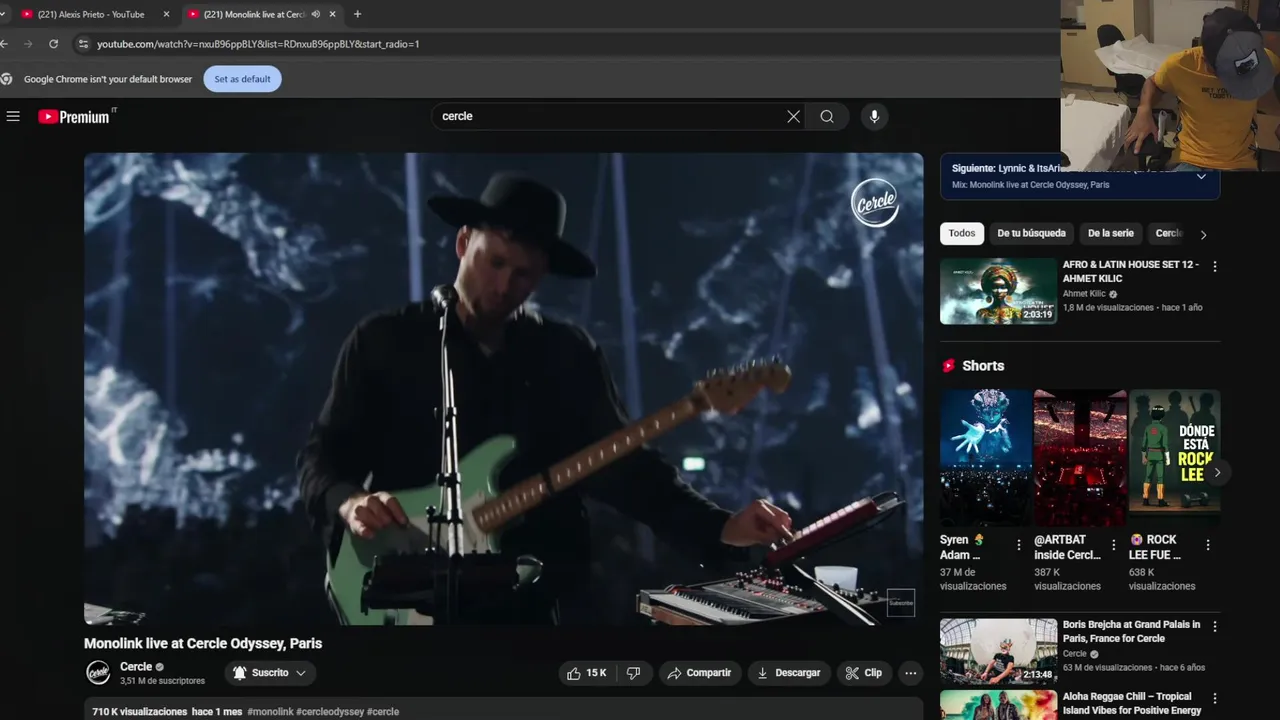Click the Monolink video player to pause
Screen dimensions: 1280x720
[504, 389]
